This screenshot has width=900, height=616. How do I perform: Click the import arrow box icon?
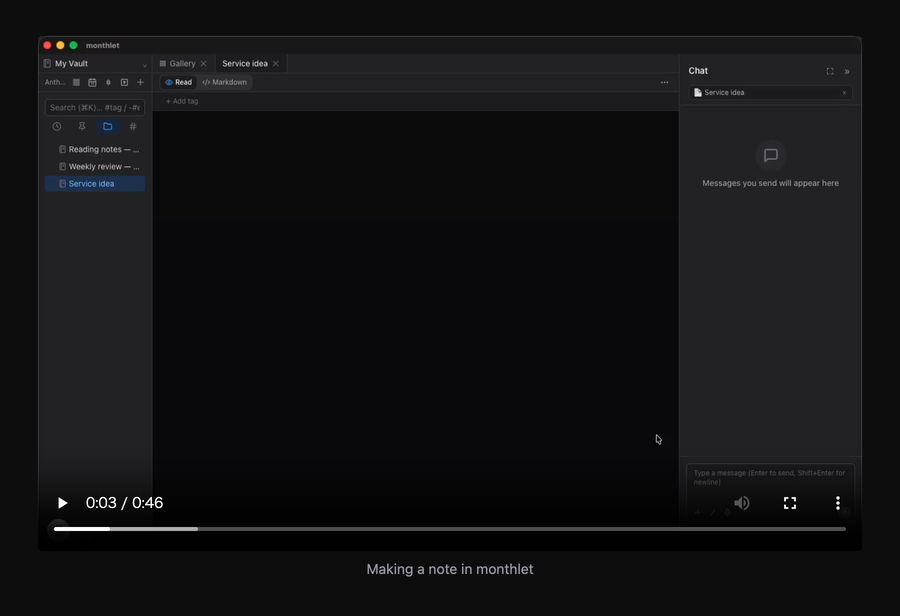click(x=124, y=82)
